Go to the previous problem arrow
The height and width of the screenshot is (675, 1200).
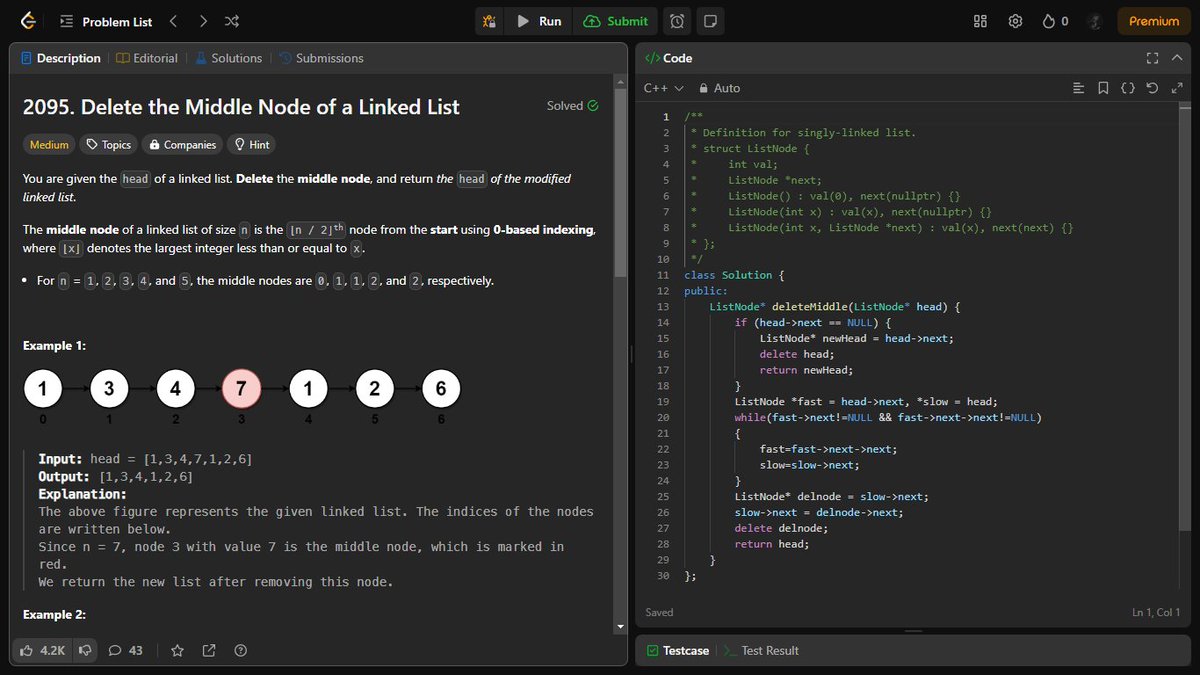[x=173, y=21]
